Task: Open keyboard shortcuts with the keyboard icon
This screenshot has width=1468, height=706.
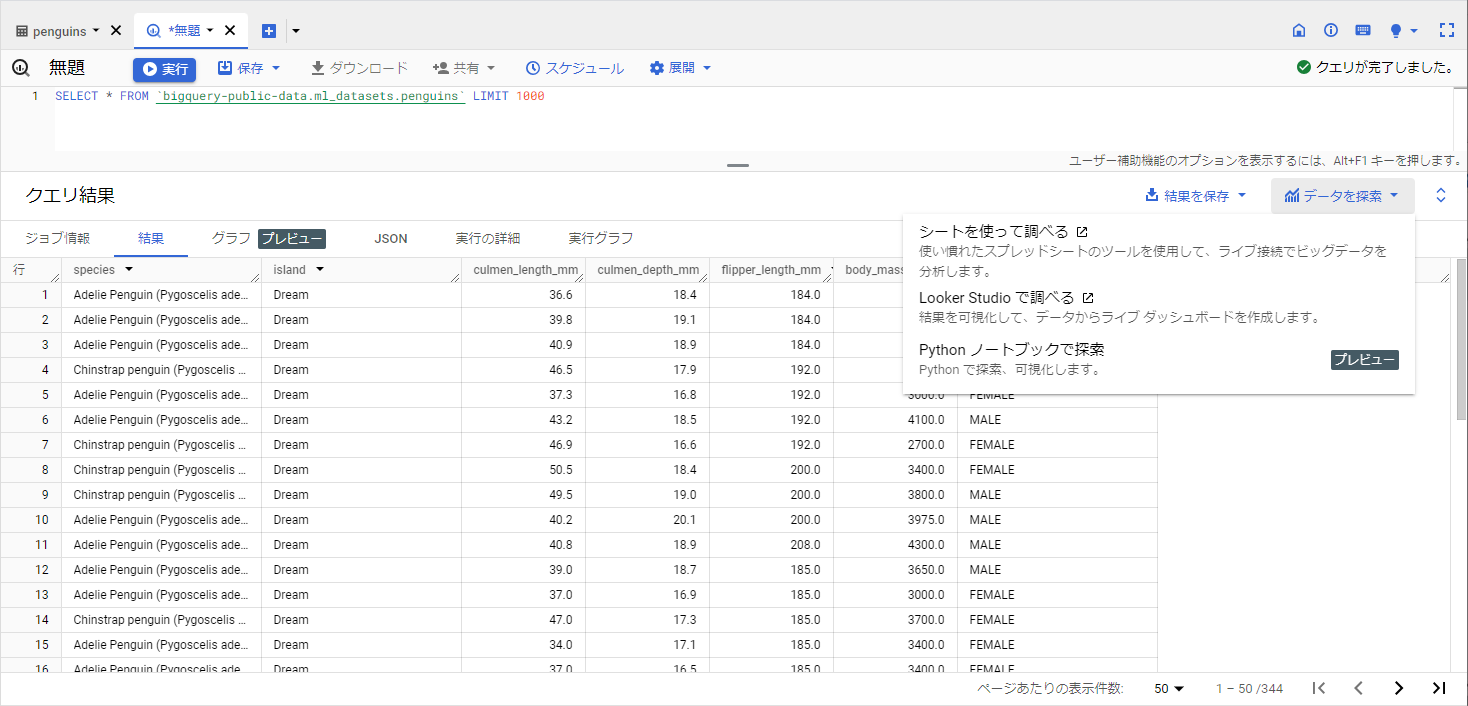Action: (x=1362, y=30)
